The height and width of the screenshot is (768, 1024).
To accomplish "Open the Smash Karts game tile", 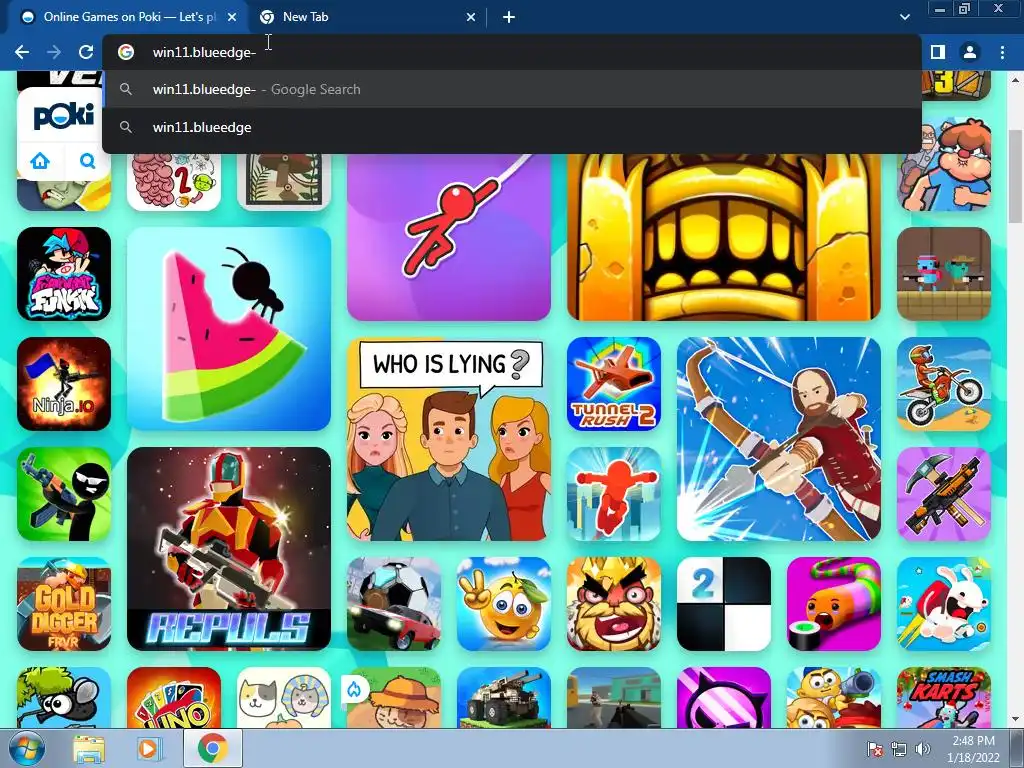I will tap(944, 697).
